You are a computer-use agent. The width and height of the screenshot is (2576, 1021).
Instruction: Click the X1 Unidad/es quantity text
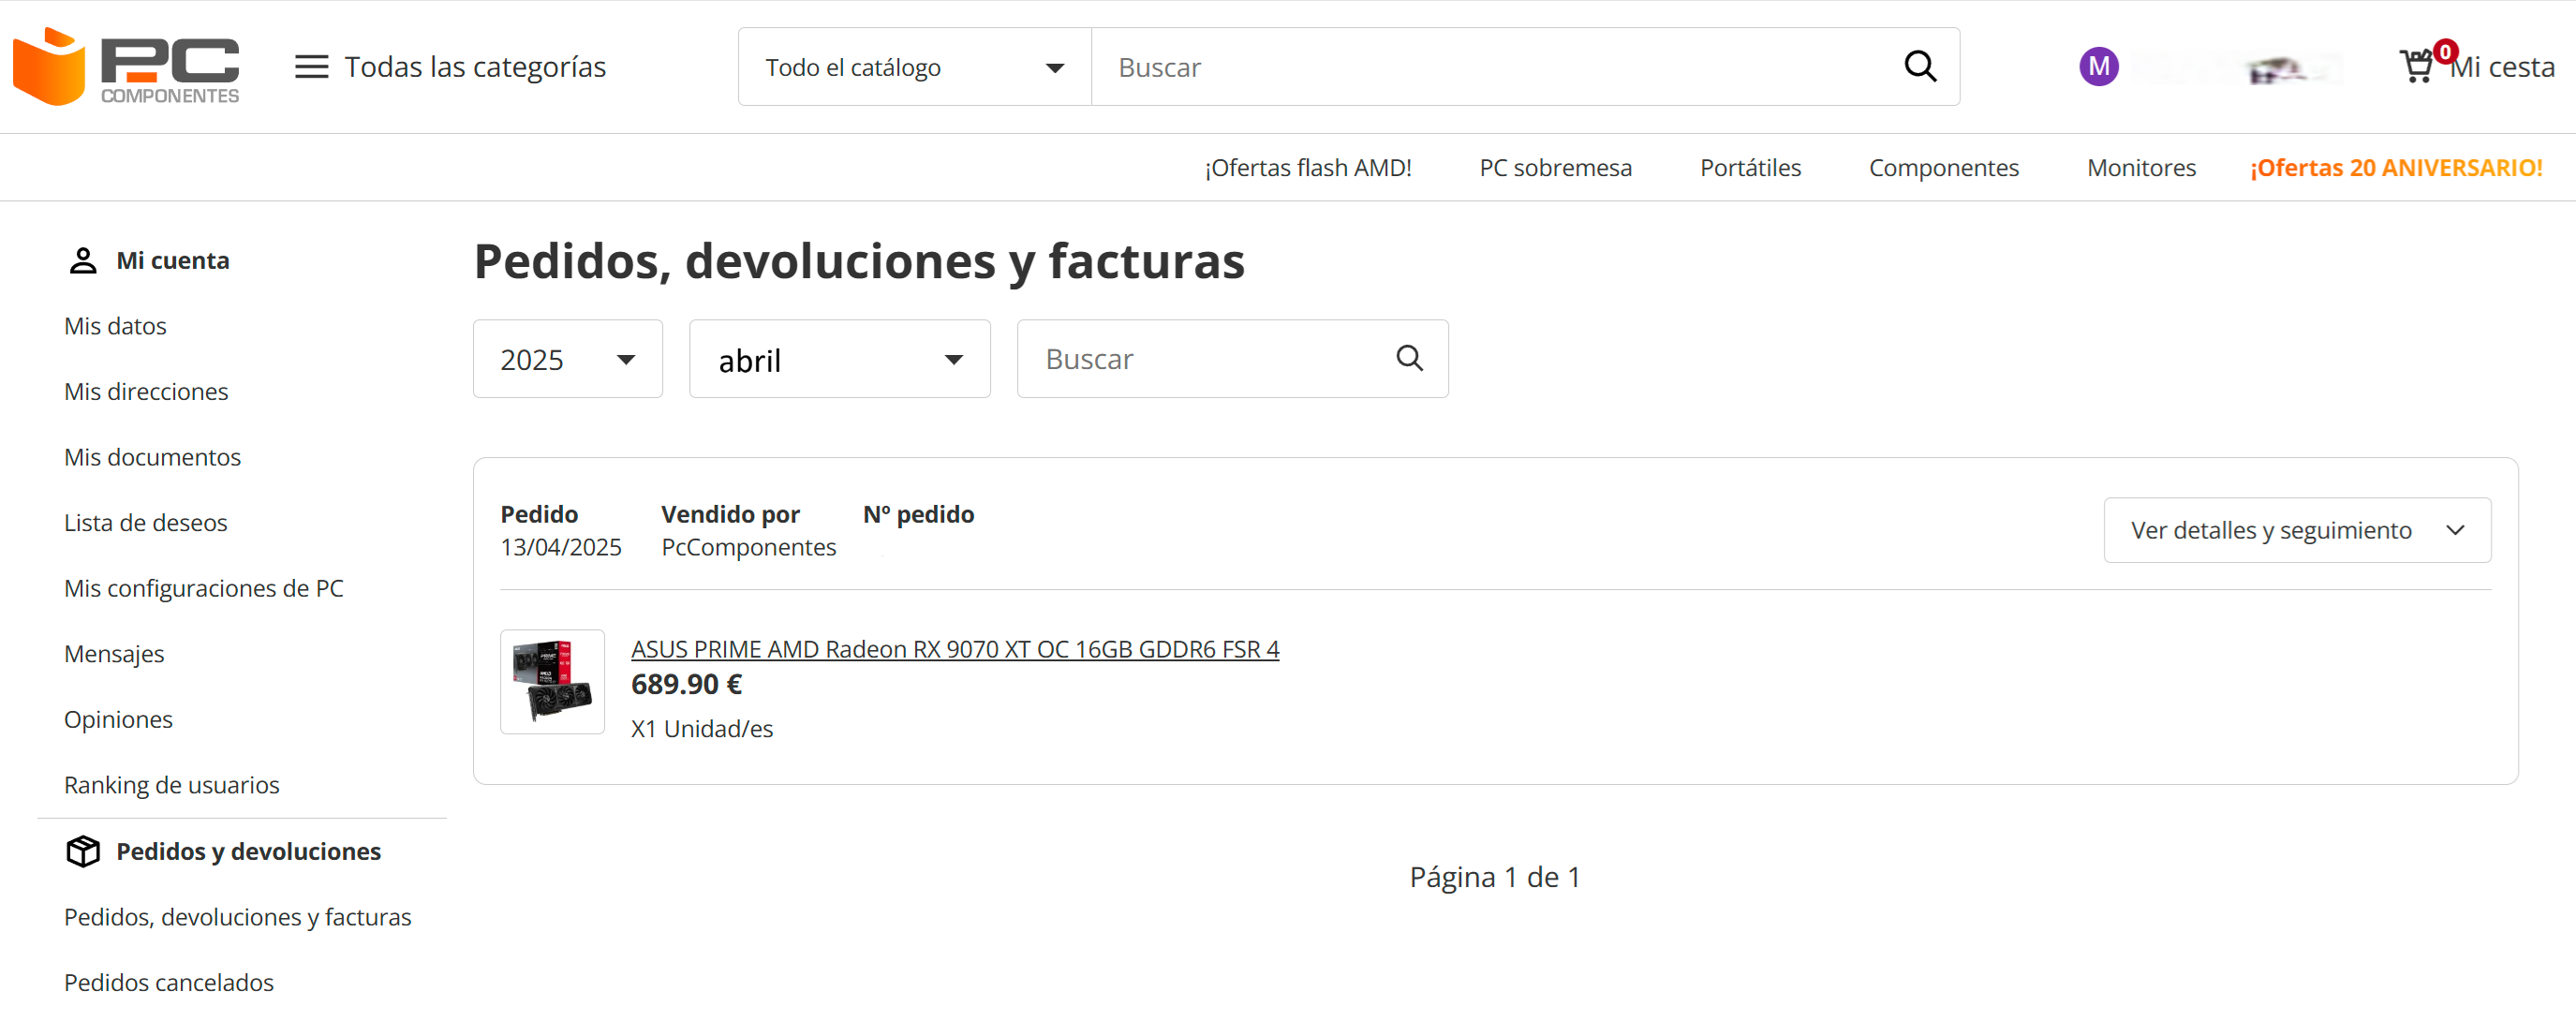click(x=702, y=729)
